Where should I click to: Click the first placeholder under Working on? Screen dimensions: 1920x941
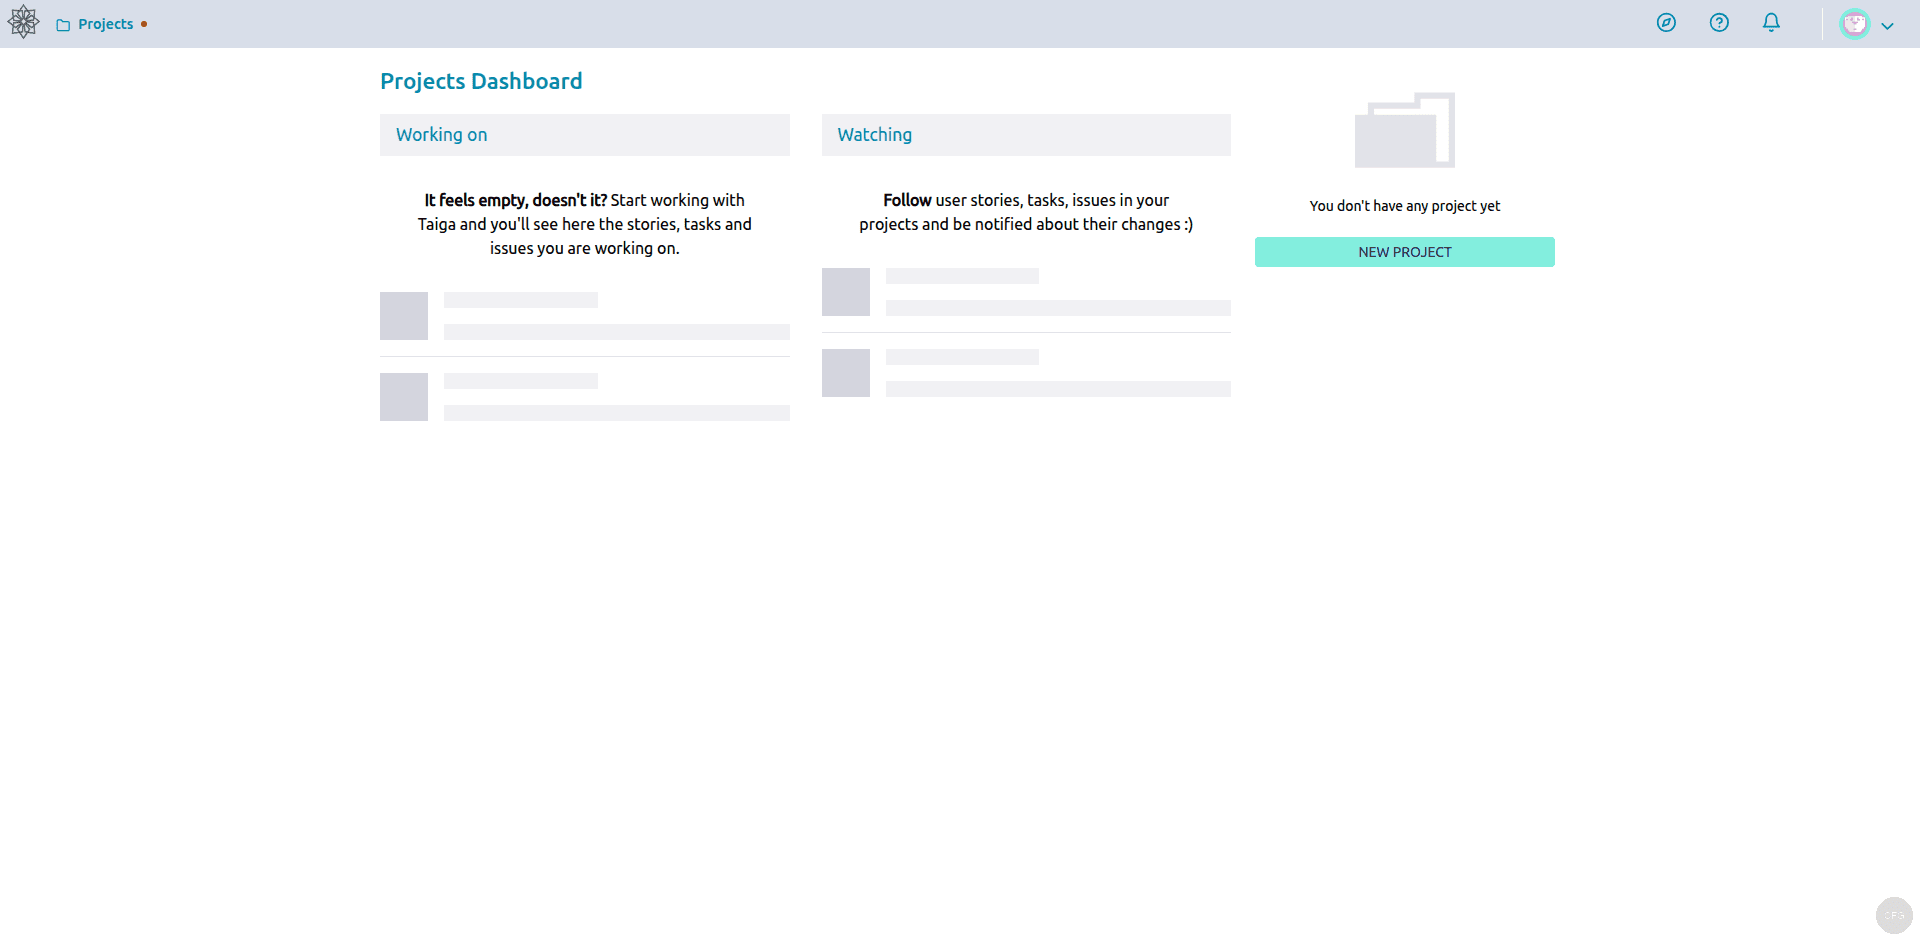tap(403, 315)
